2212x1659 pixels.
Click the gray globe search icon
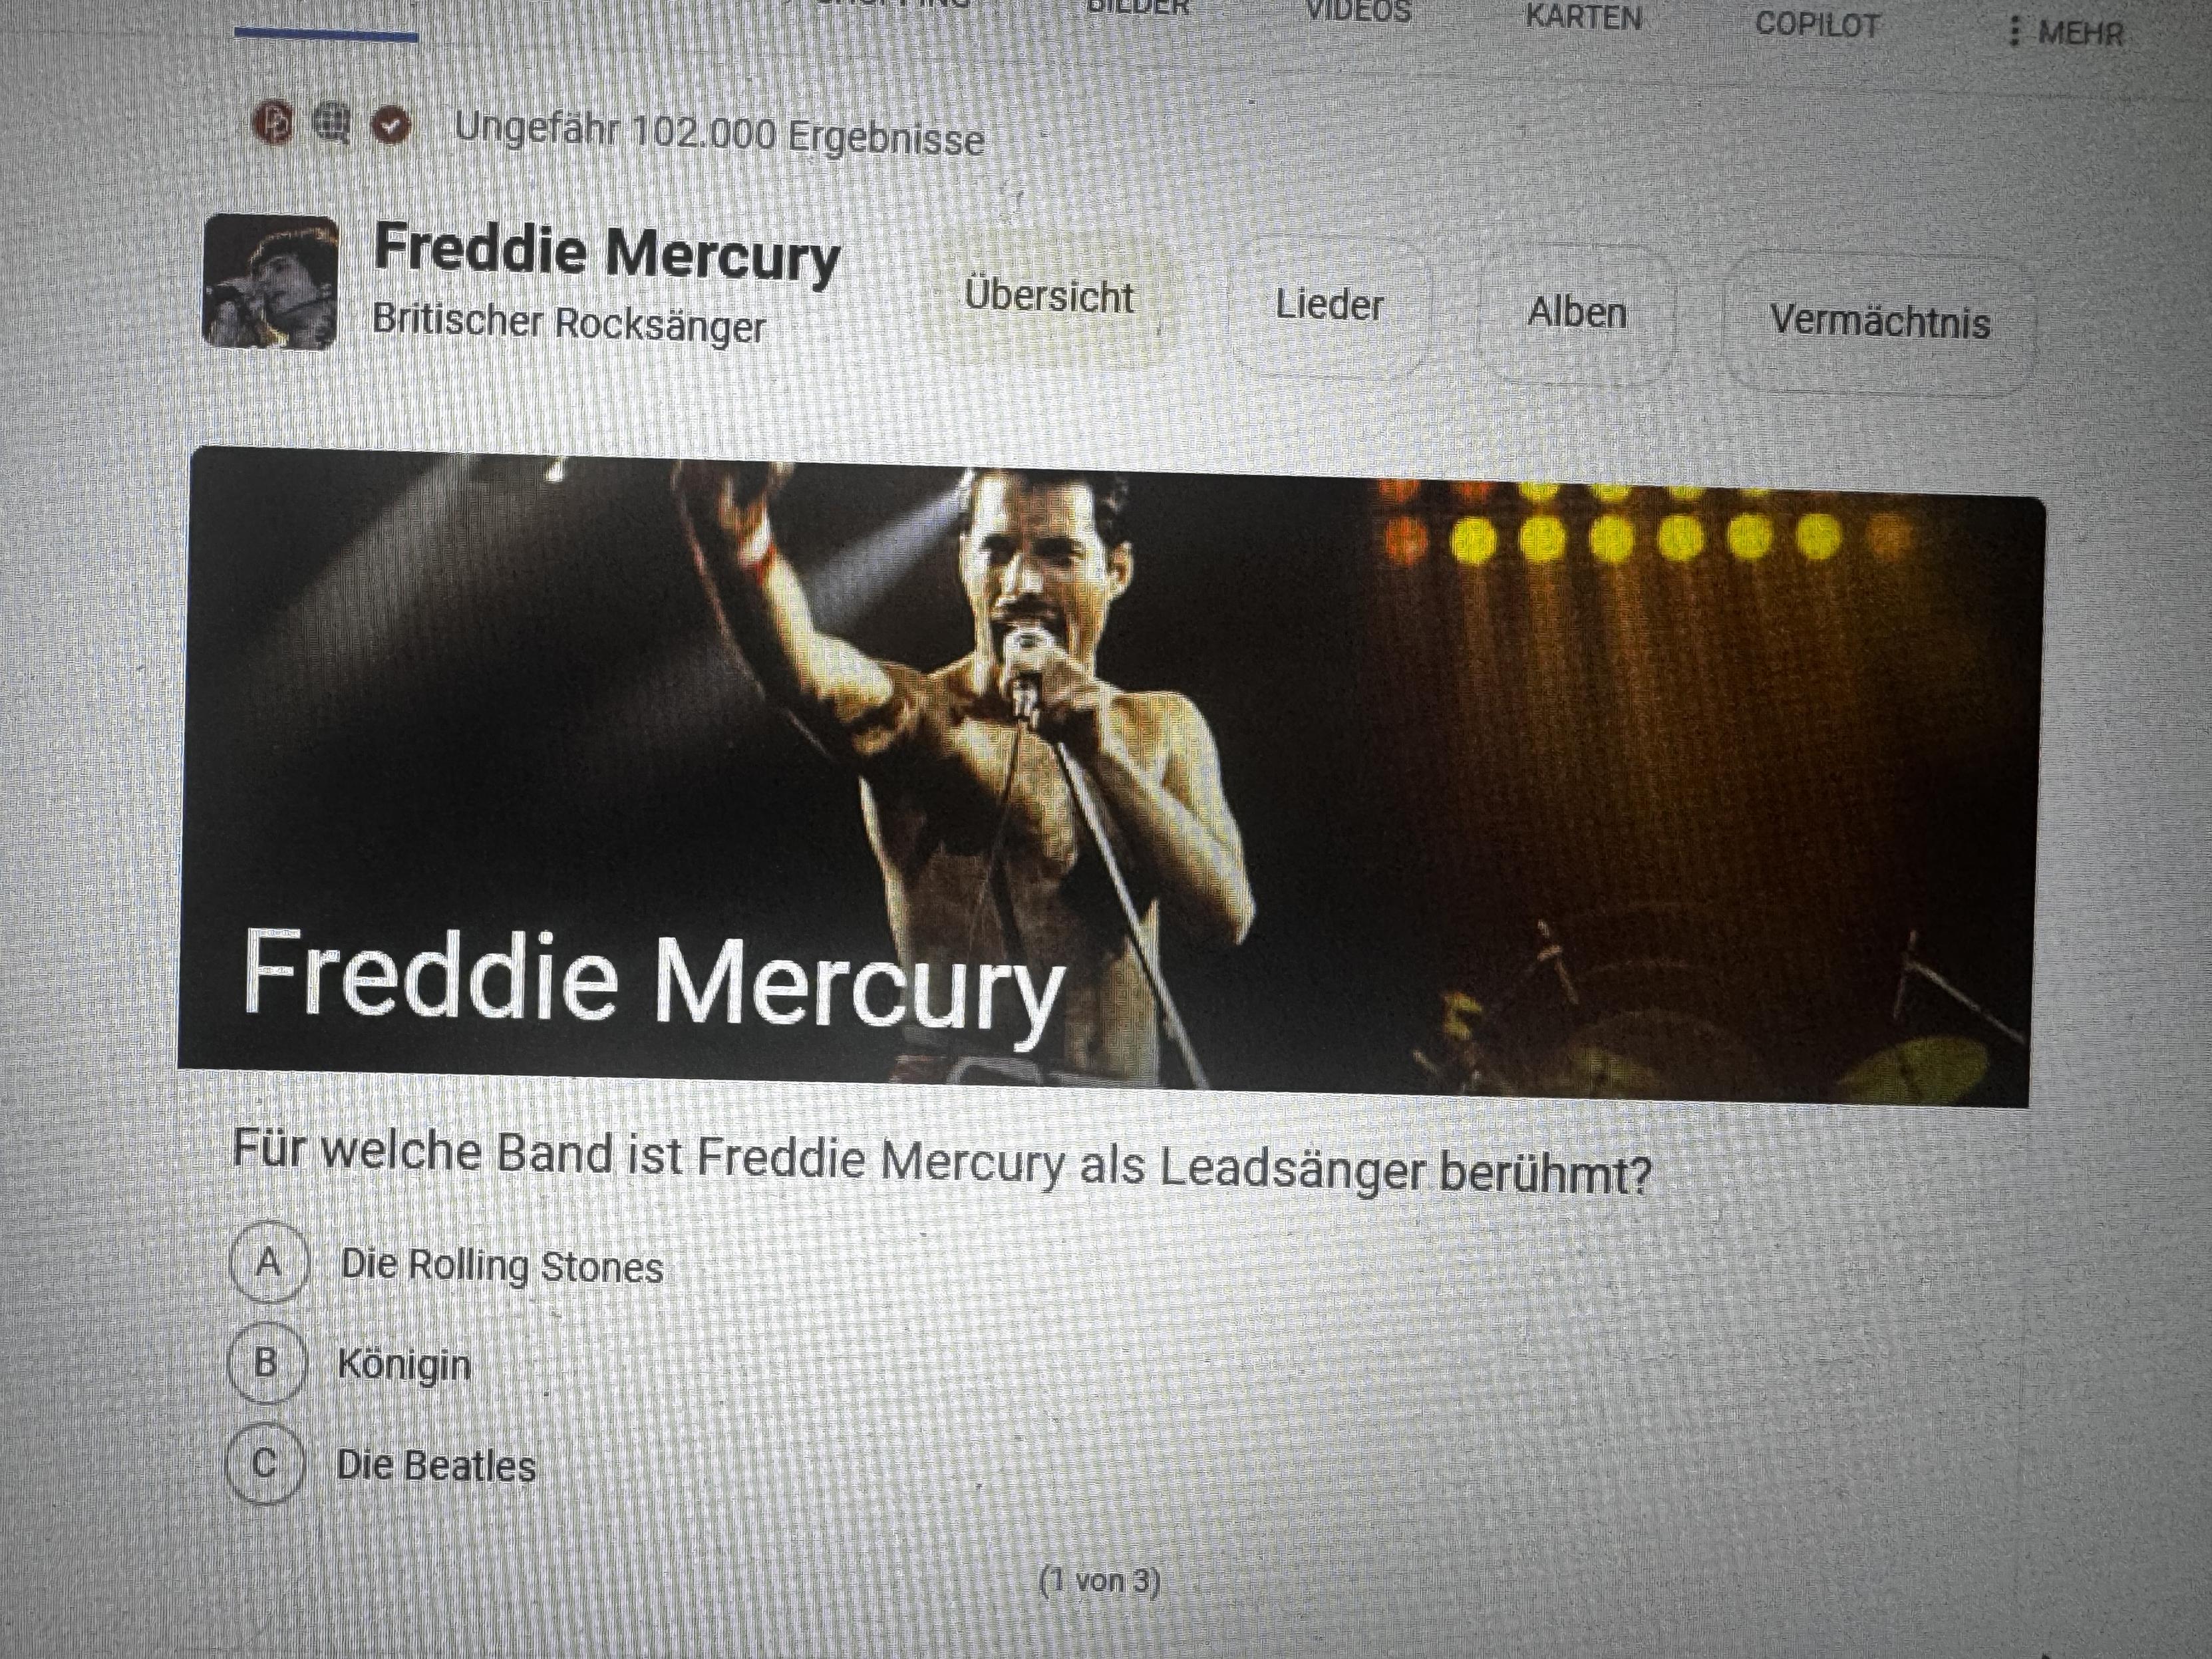332,123
